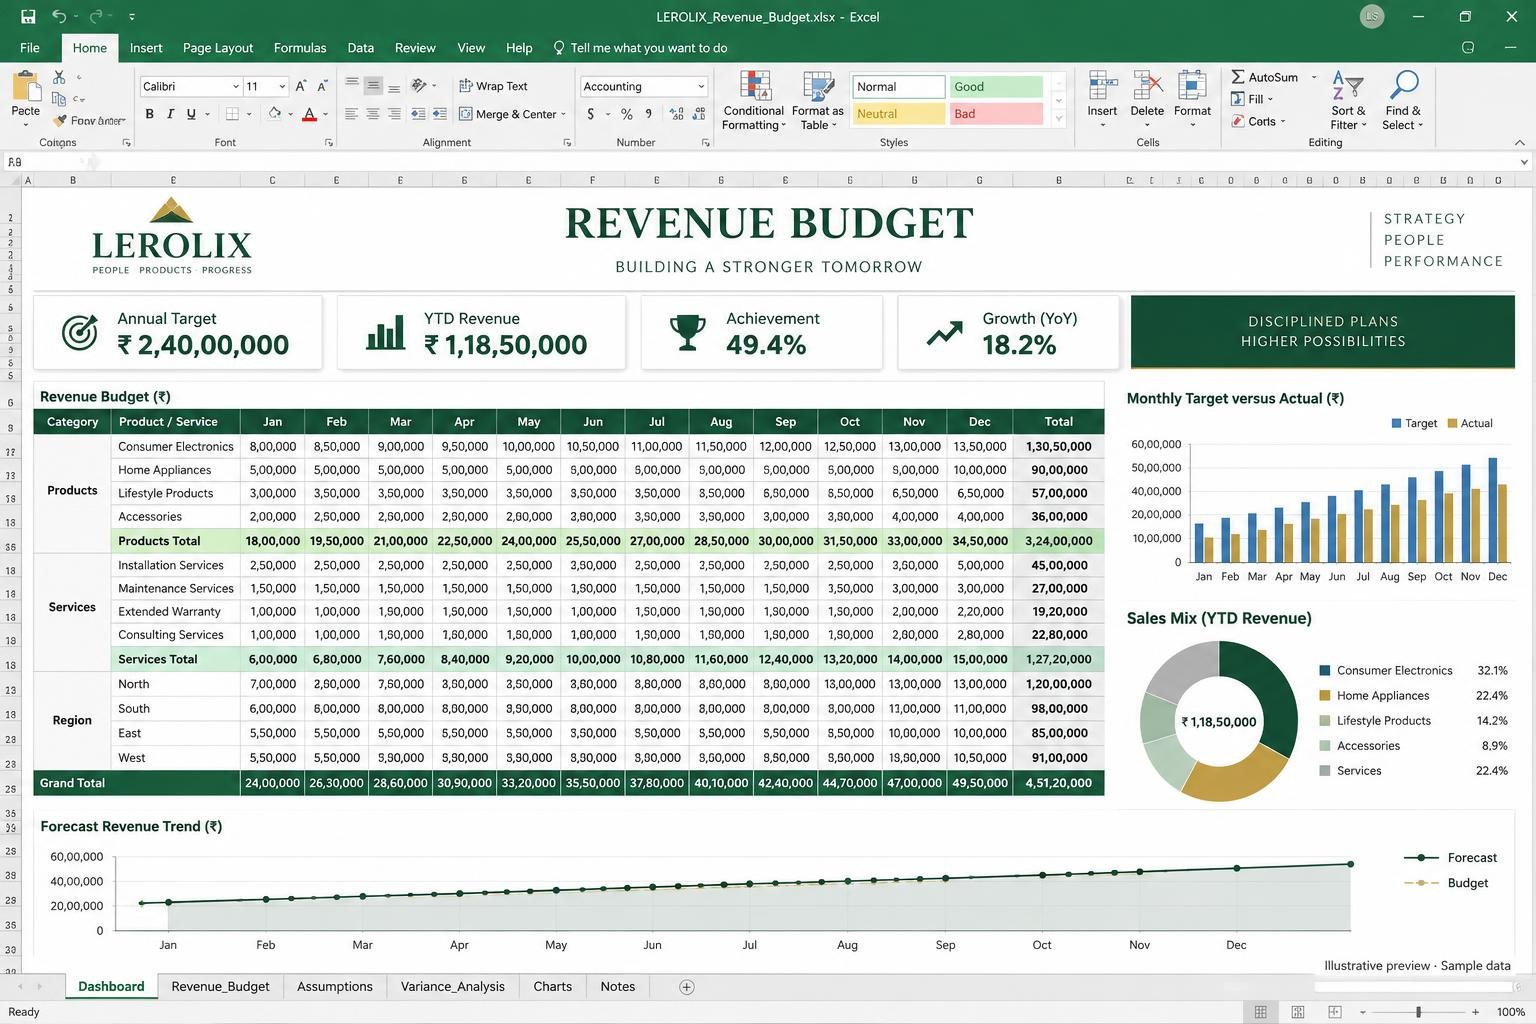Select the Grand Total cell in the budget table

[x=136, y=783]
